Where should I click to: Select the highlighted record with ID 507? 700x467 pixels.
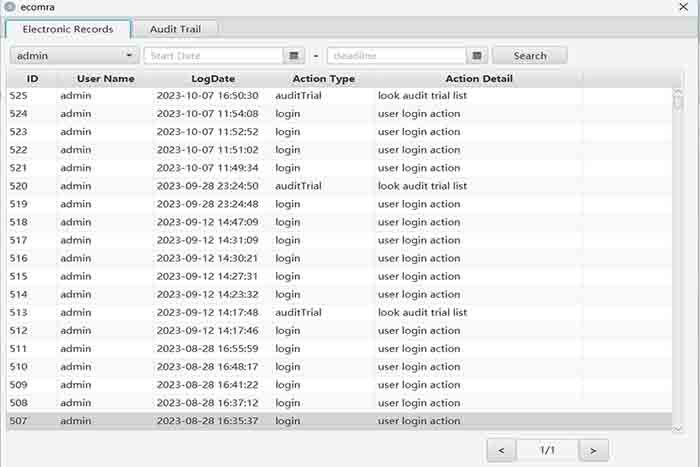tap(300, 421)
